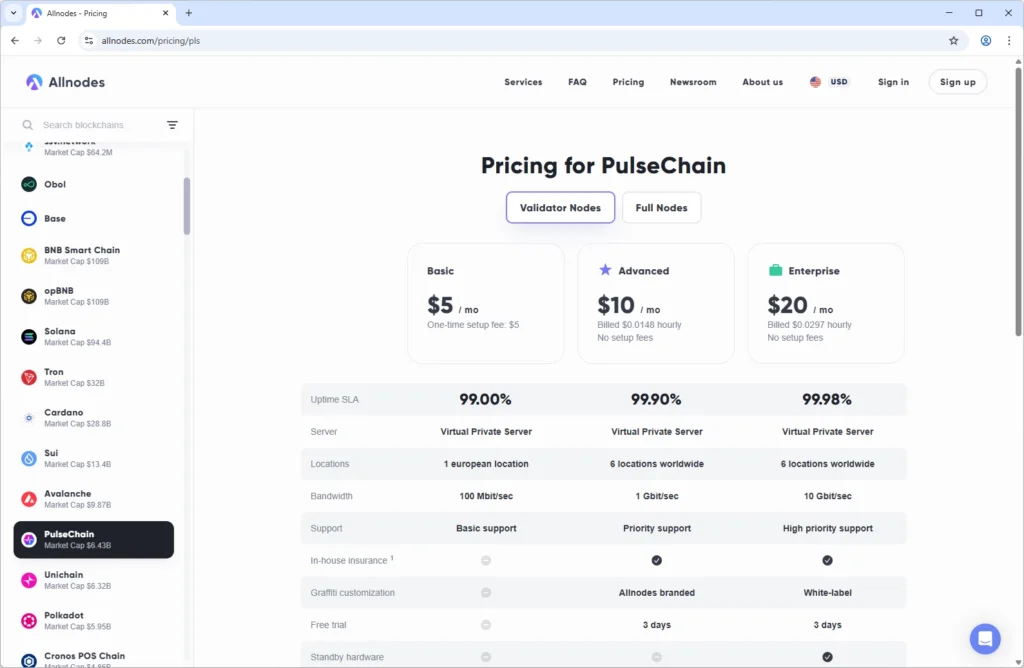
Task: Expand the tab search dropdown arrow
Action: point(13,13)
